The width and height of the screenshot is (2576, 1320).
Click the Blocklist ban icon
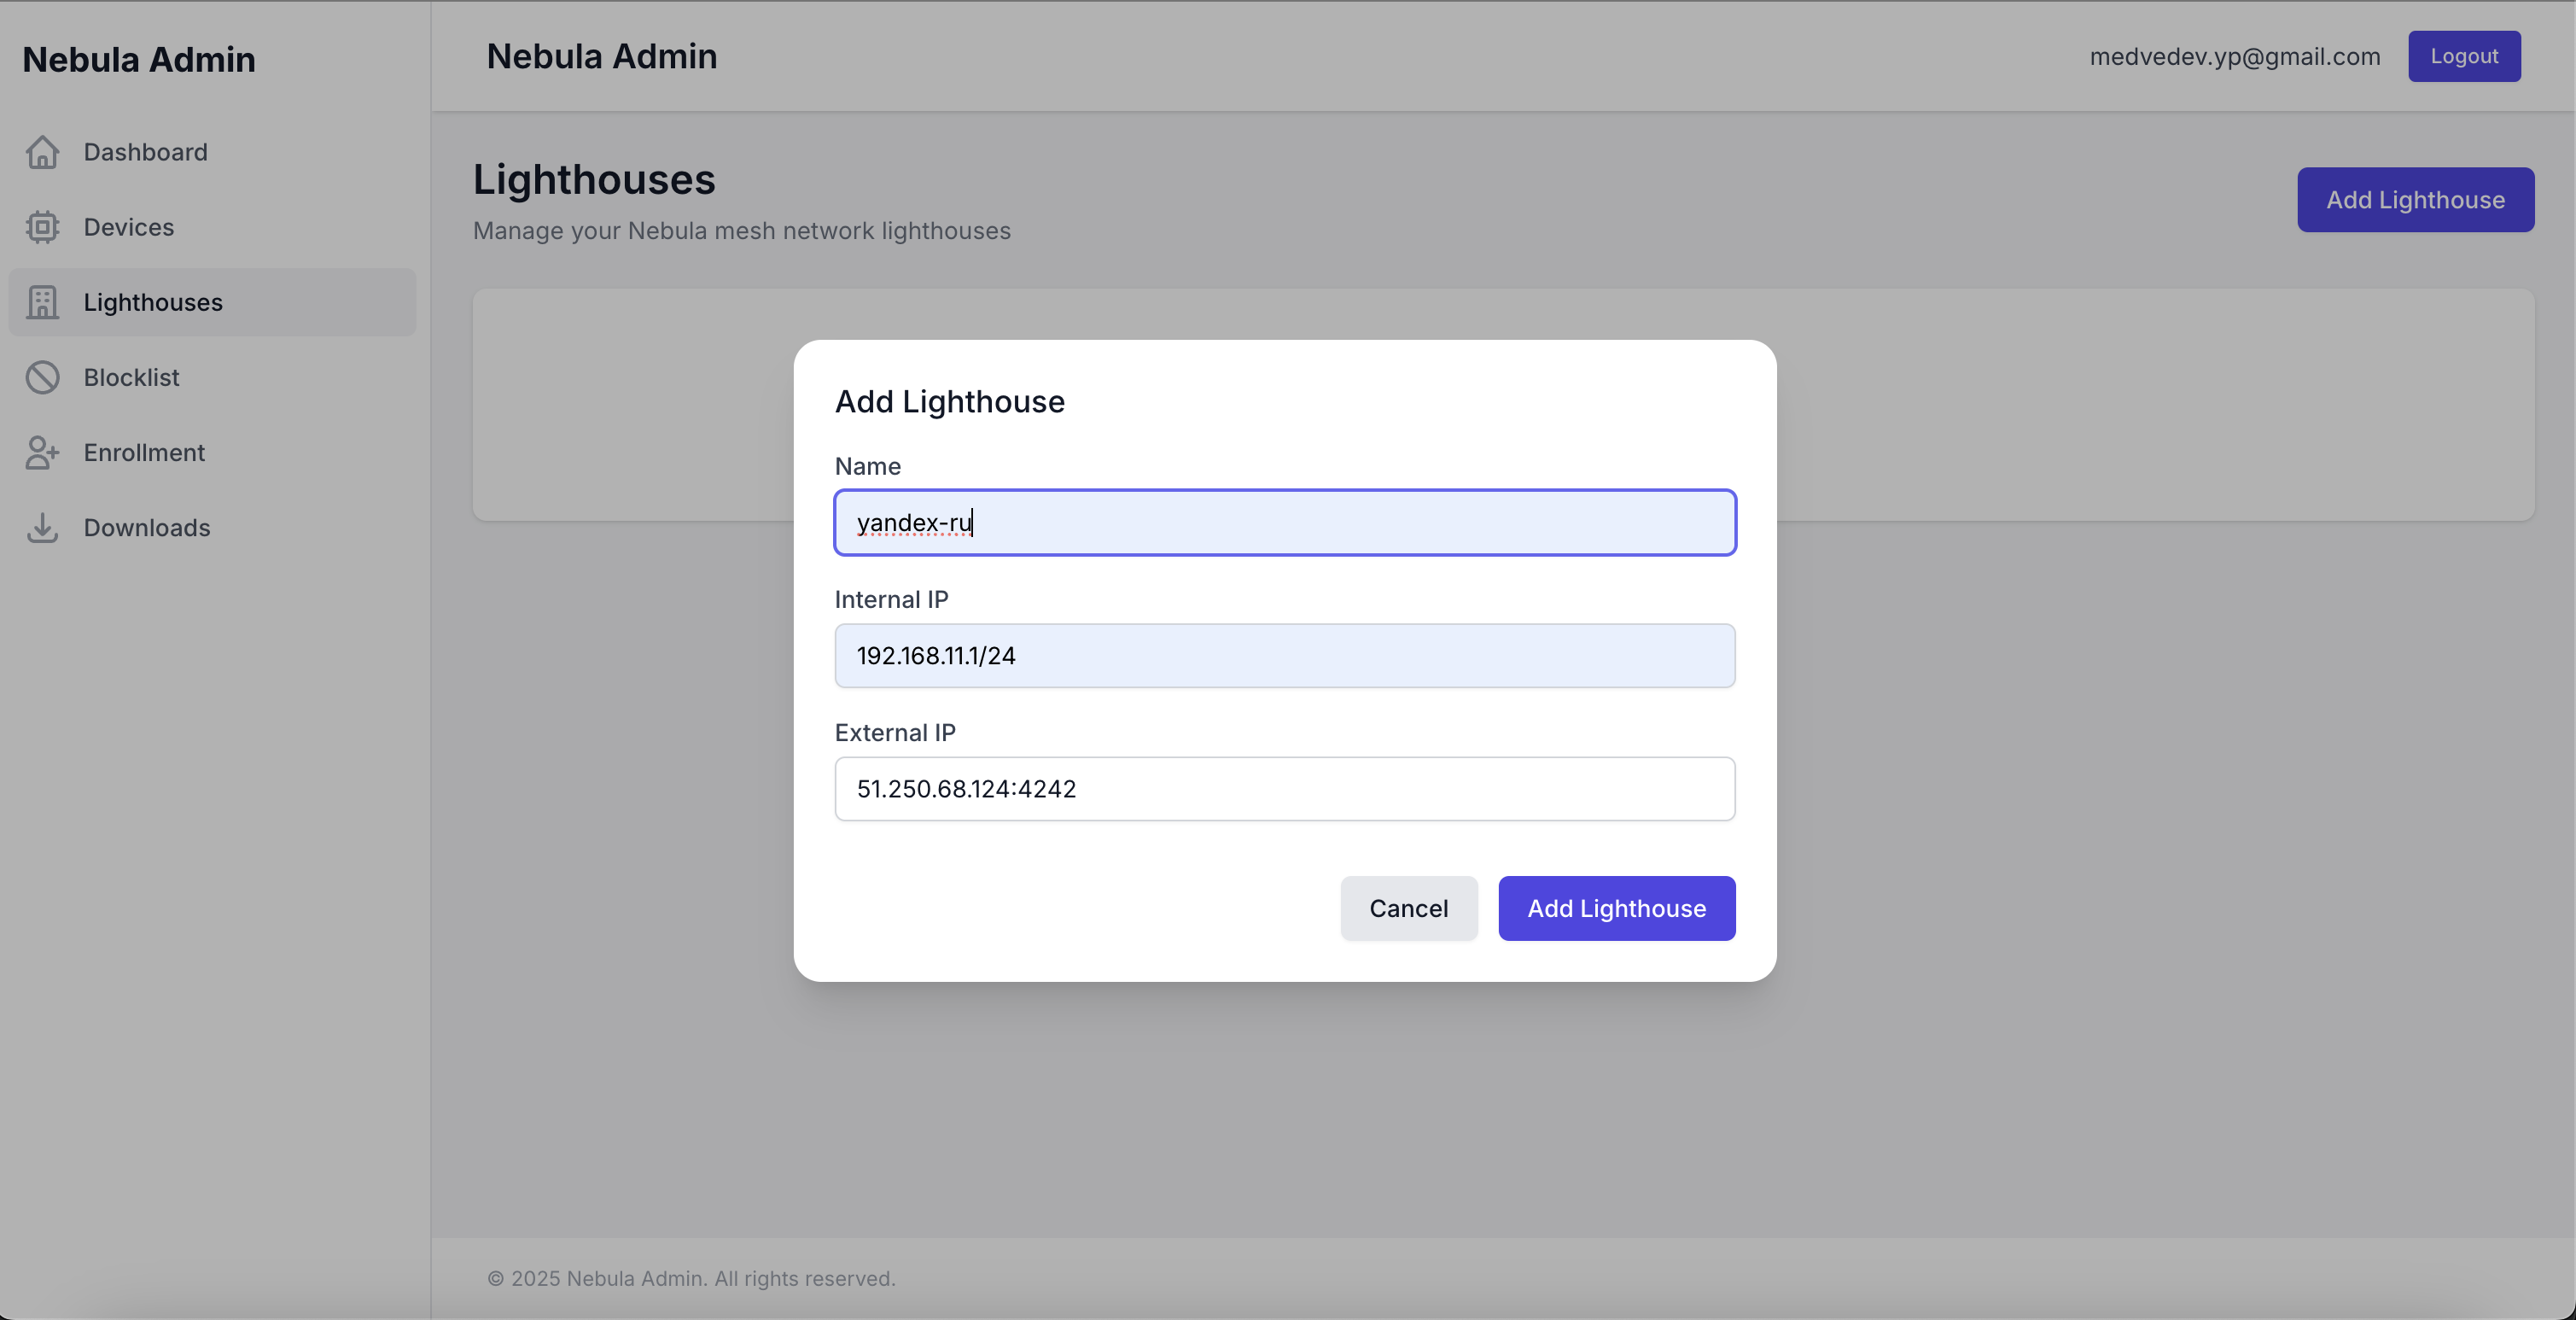(x=42, y=377)
